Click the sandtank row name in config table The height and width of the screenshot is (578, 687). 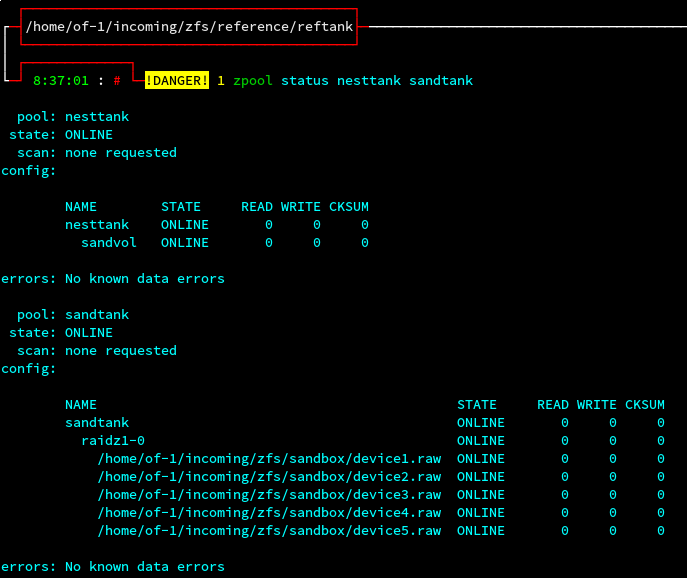pos(97,423)
